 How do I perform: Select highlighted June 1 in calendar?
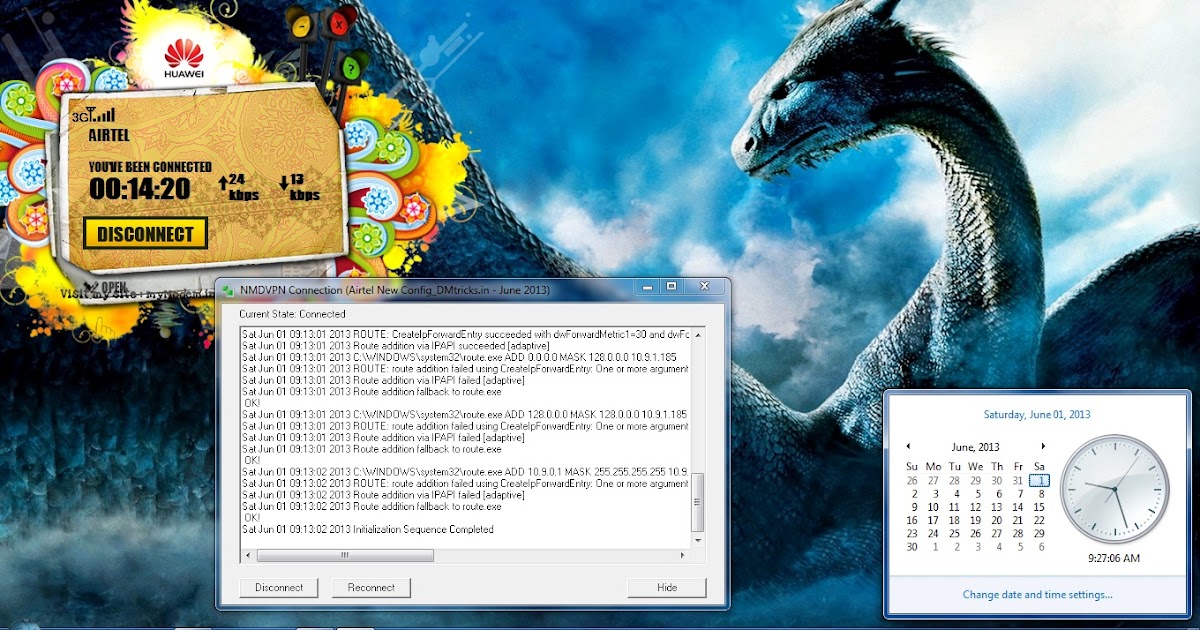pos(1039,480)
